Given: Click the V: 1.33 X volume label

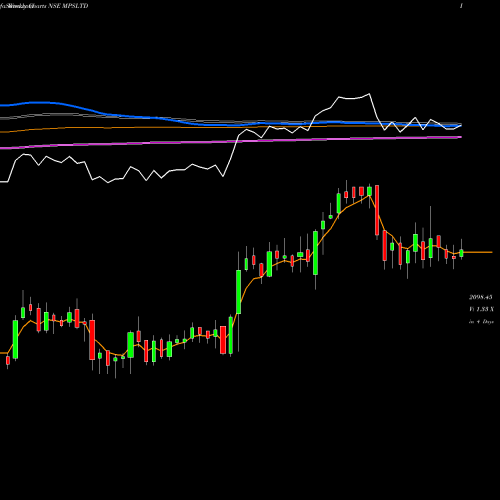Looking at the screenshot, I should (481, 309).
